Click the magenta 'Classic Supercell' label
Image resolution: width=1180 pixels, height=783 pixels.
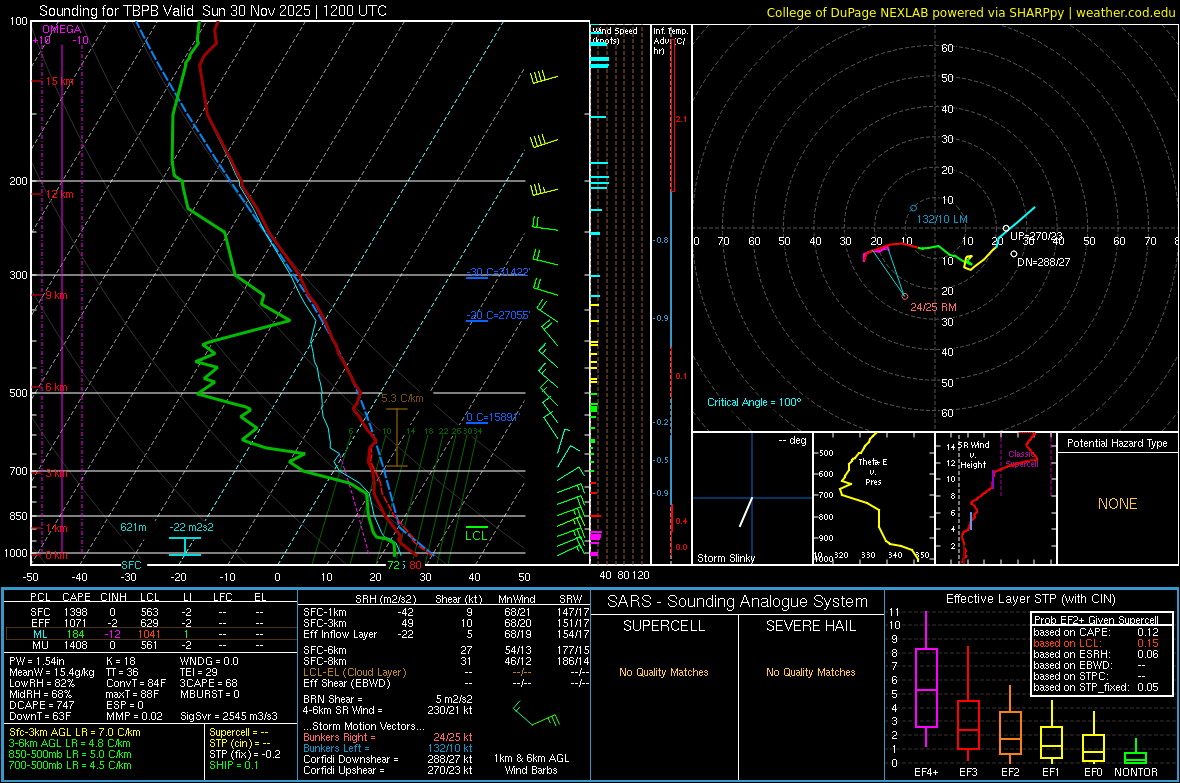point(1023,459)
